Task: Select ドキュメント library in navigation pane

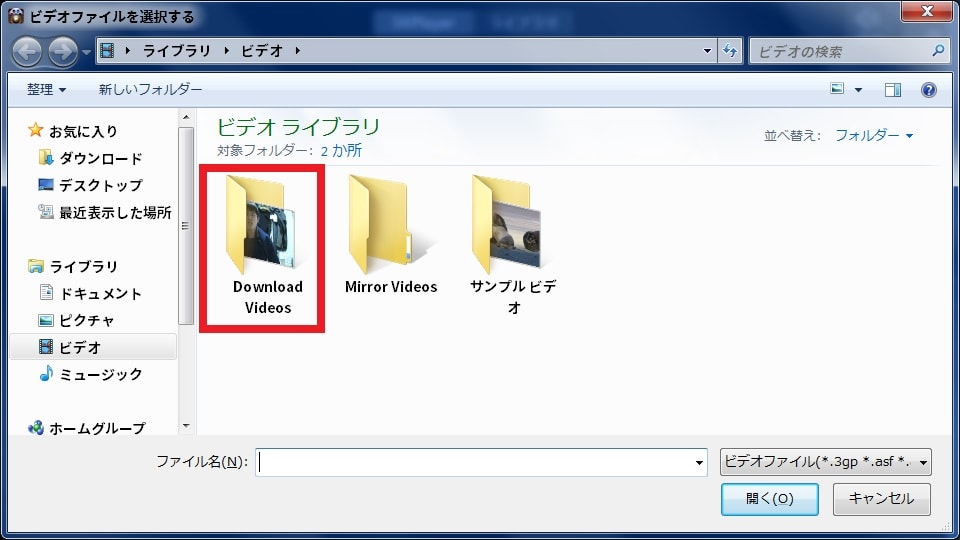Action: tap(100, 294)
